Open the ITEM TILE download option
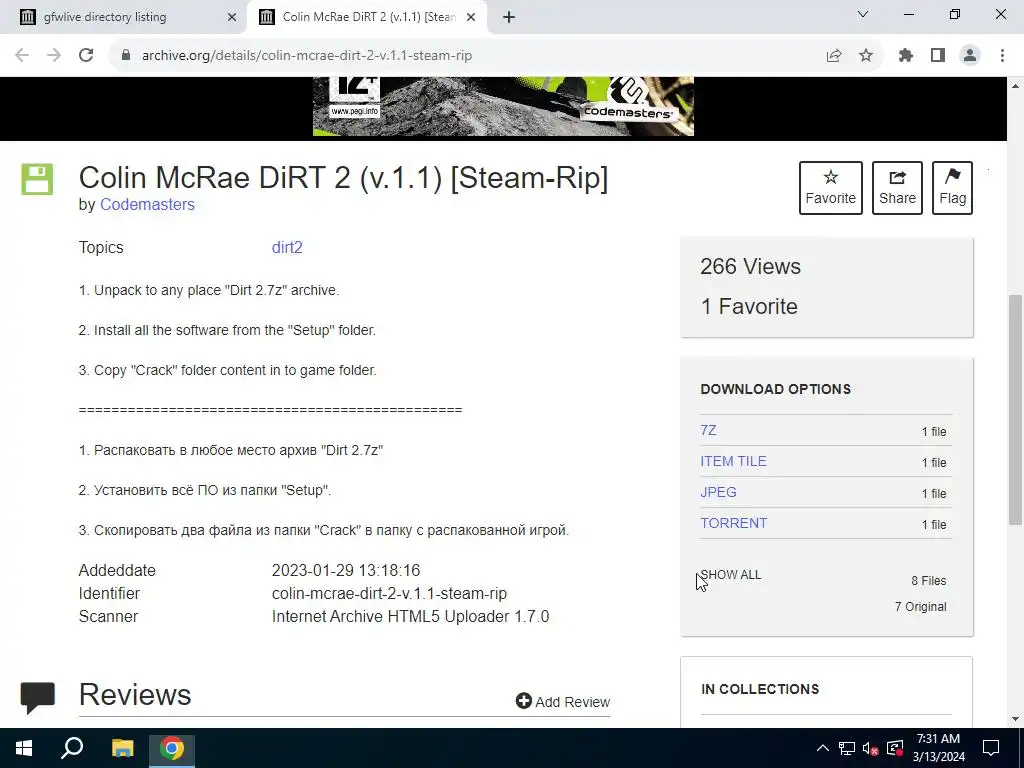Image resolution: width=1024 pixels, height=768 pixels. tap(733, 461)
